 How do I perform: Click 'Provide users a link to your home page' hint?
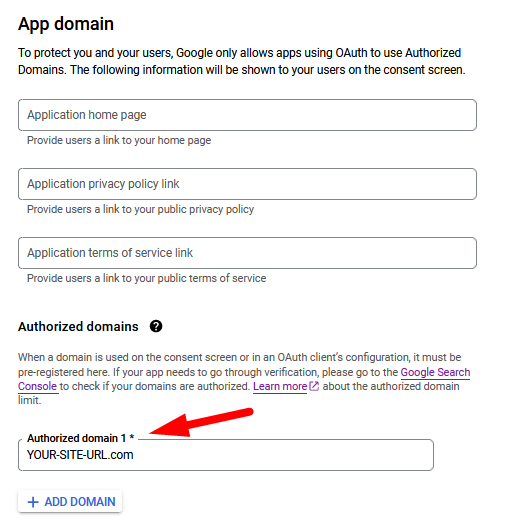tap(119, 140)
